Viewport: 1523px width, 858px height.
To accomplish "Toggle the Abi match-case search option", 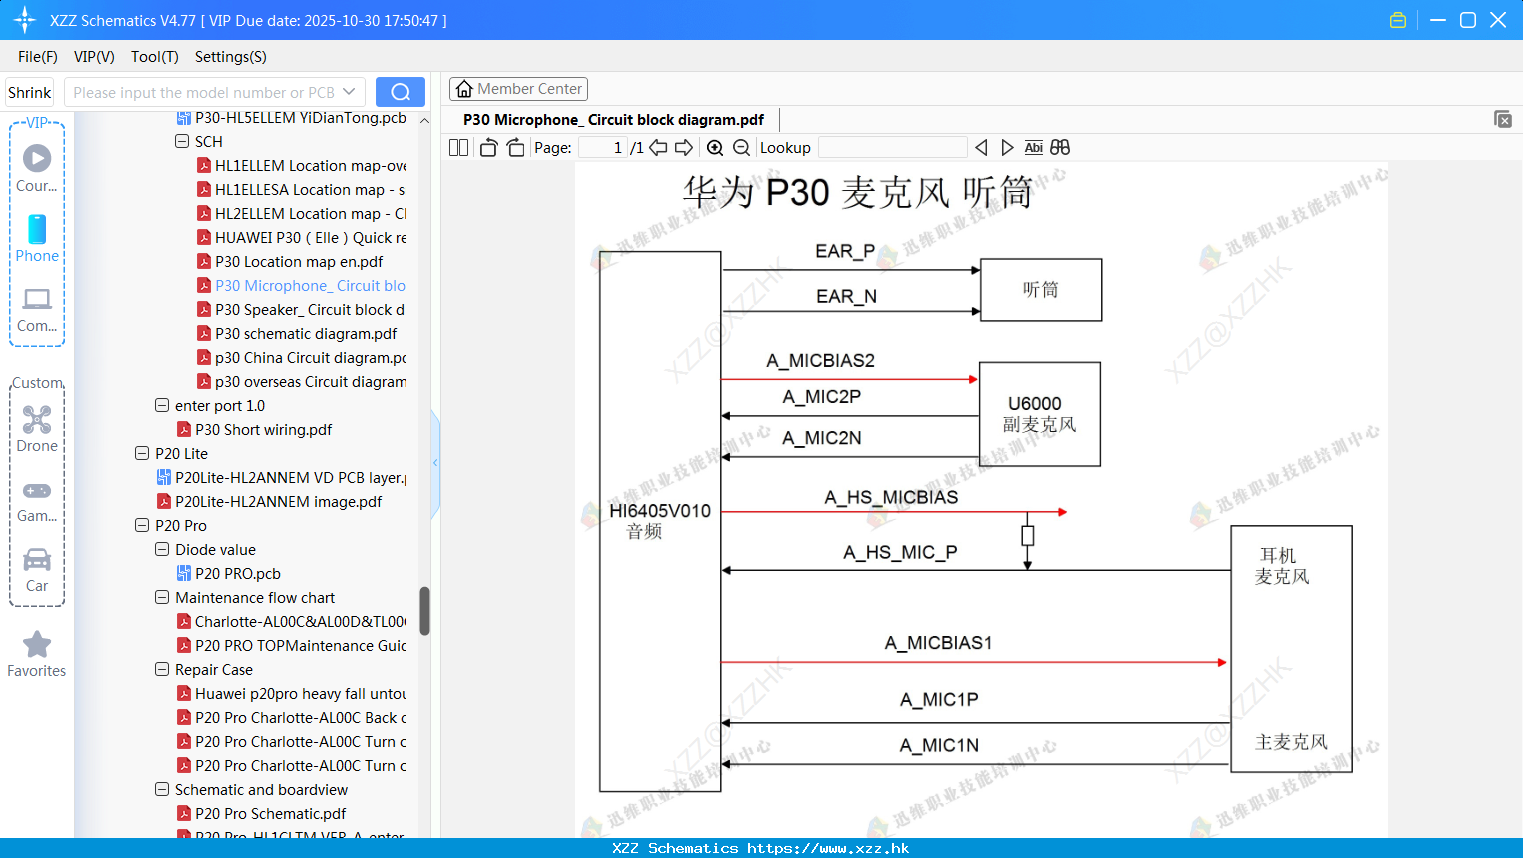I will coord(1033,148).
